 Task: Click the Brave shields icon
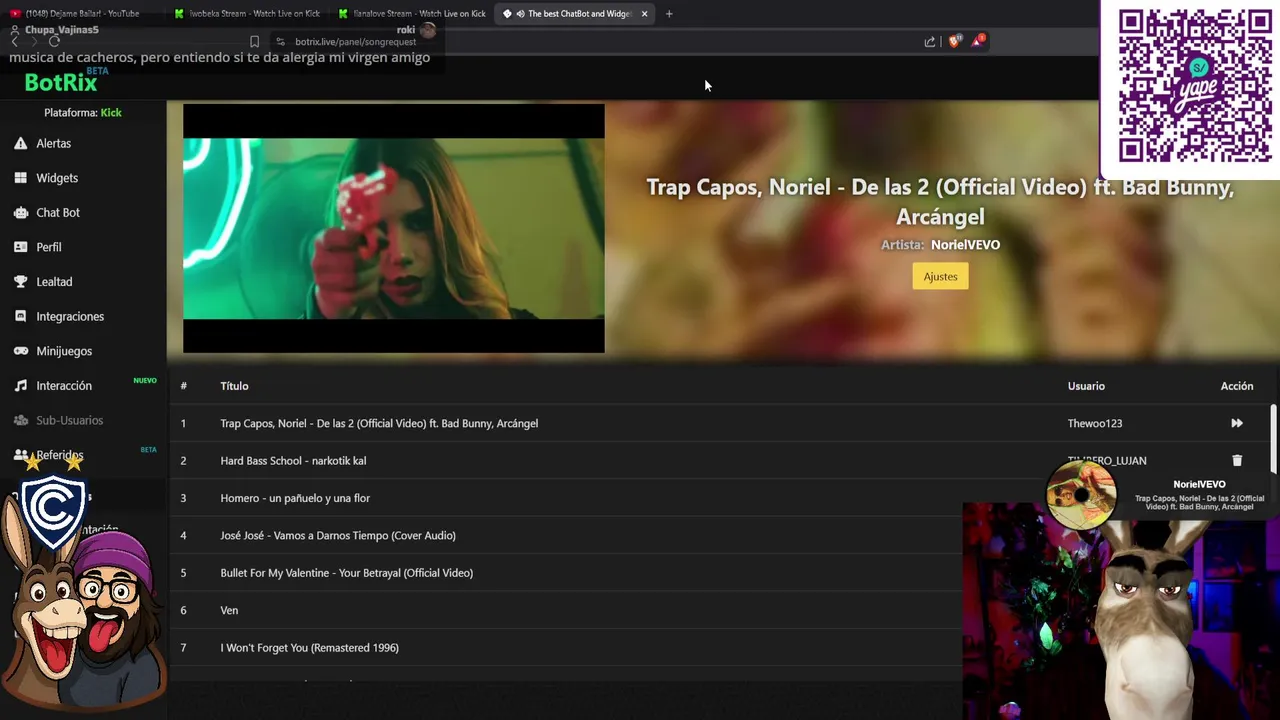[954, 42]
